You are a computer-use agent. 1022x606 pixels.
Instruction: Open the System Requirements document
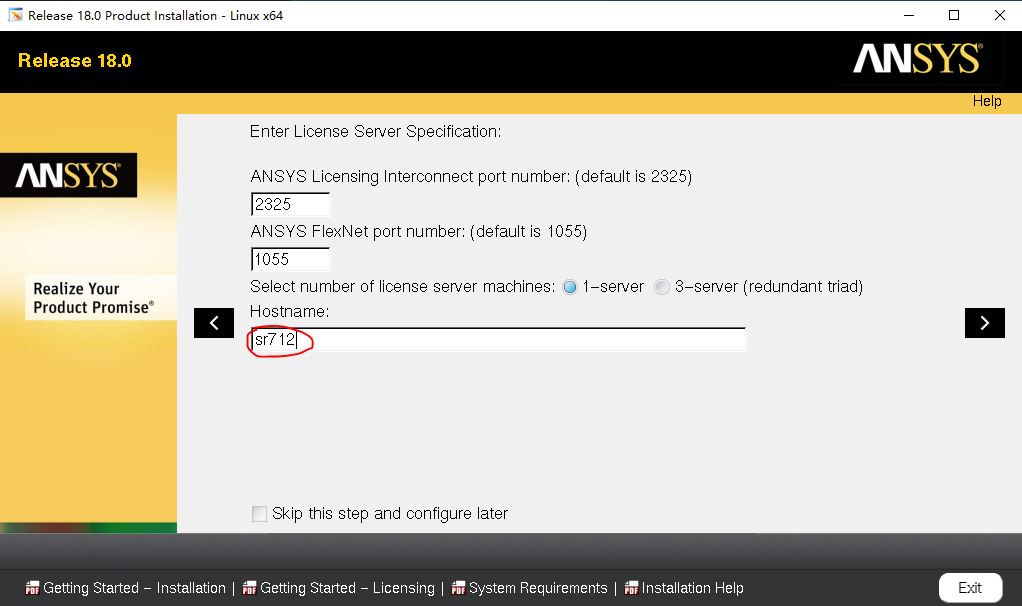538,588
